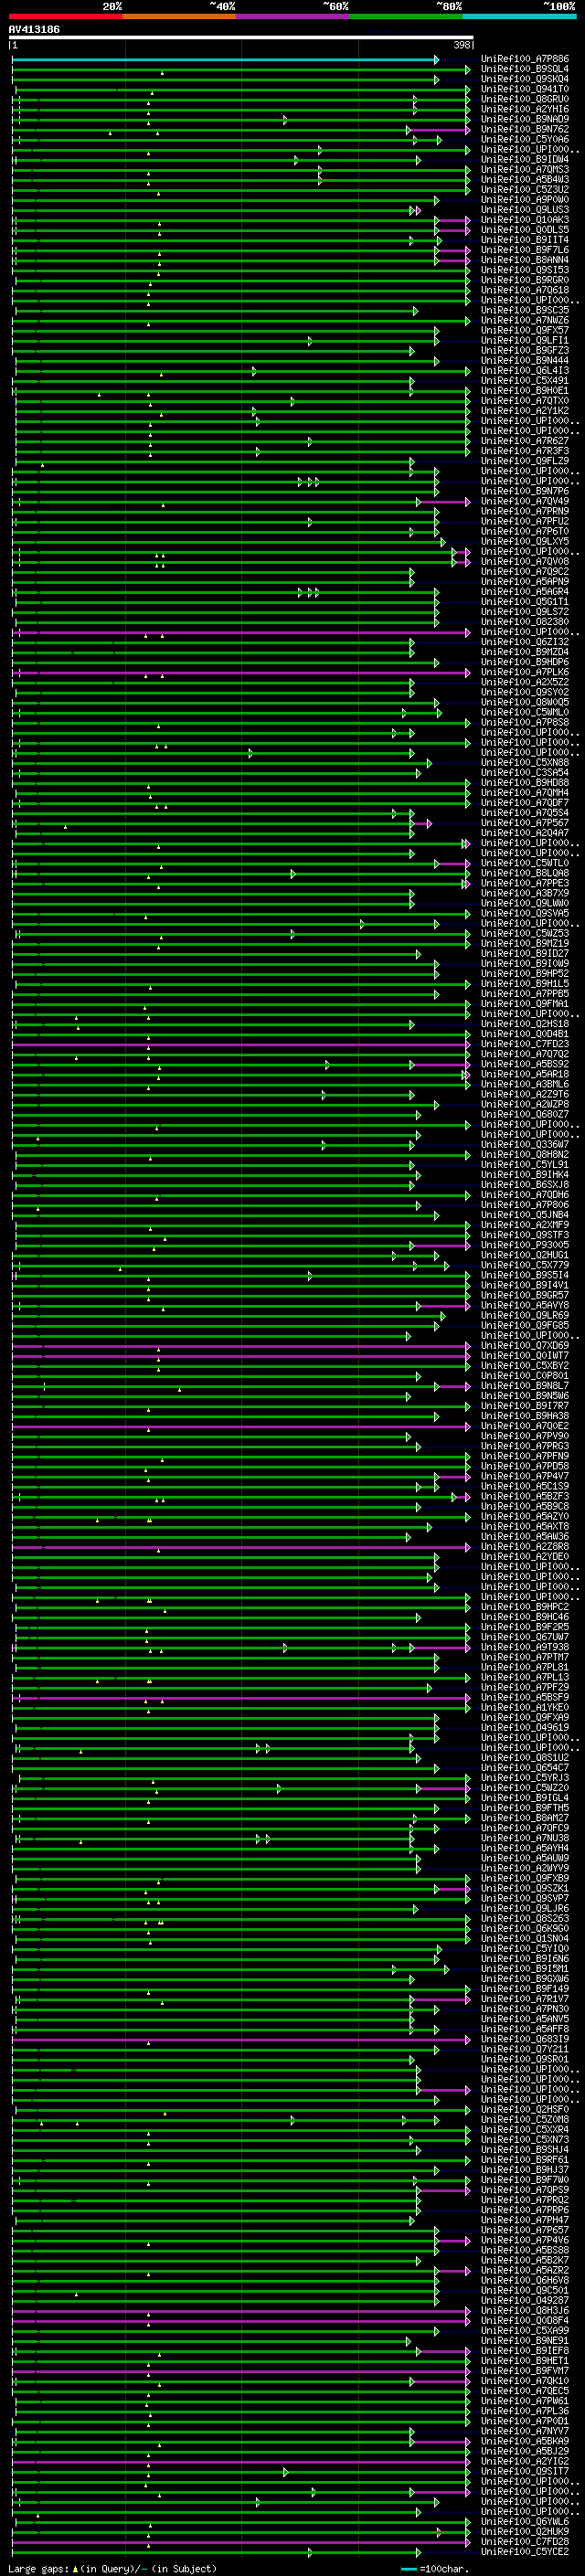Select hit label UniRef100_C3SA54
The width and height of the screenshot is (585, 2576).
coord(525,772)
